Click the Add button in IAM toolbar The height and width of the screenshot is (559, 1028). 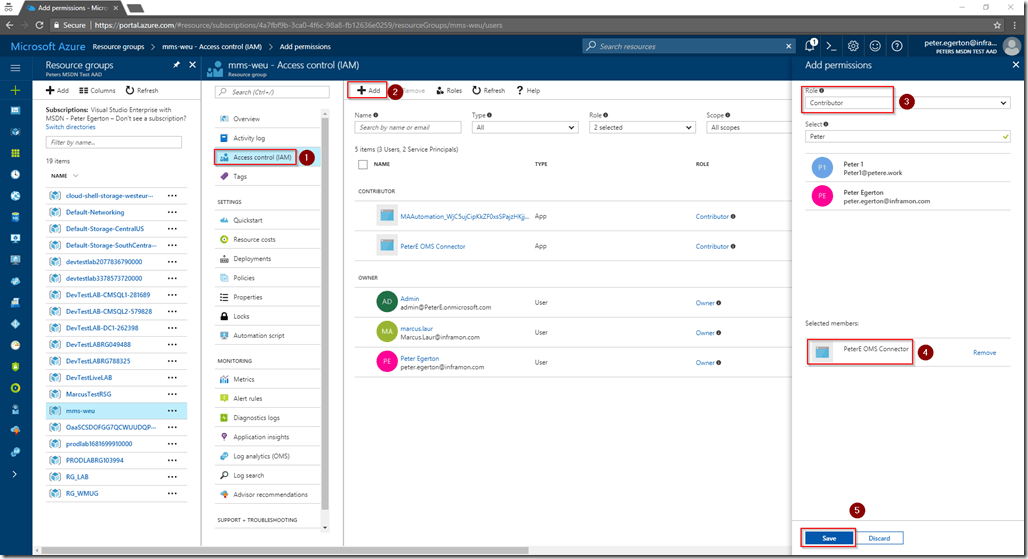click(368, 90)
